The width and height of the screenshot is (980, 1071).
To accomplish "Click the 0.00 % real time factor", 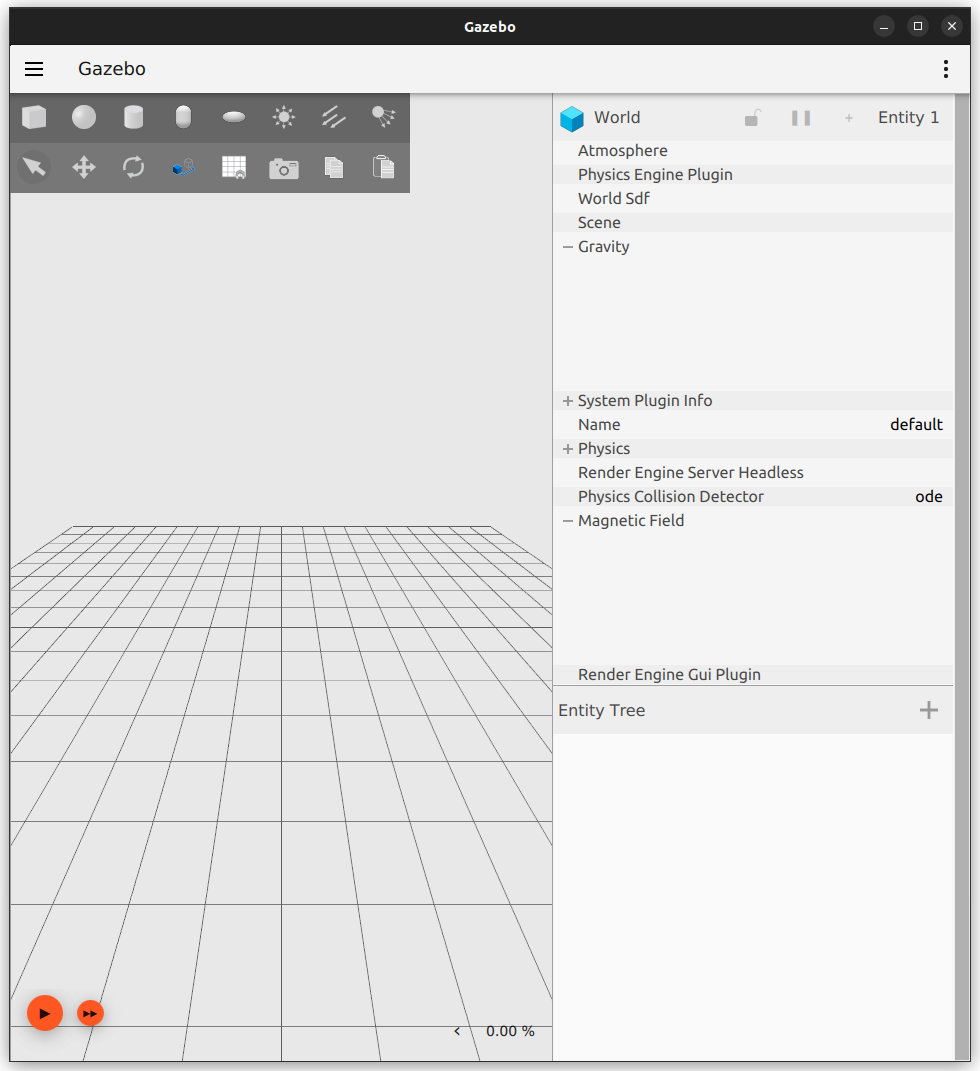I will click(510, 1031).
